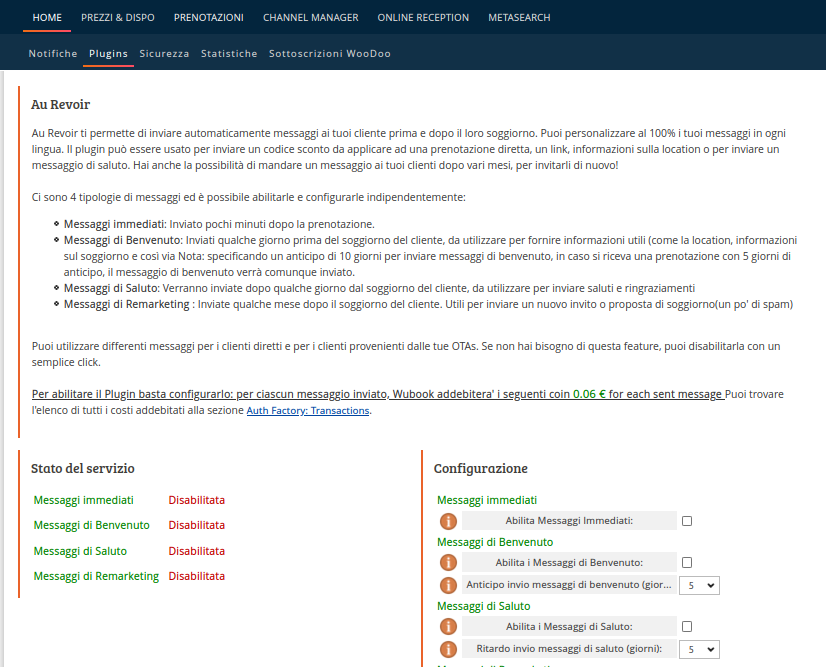Viewport: 826px width, 667px height.
Task: Enable the Abilita Messaggi Immediati checkbox
Action: click(687, 521)
